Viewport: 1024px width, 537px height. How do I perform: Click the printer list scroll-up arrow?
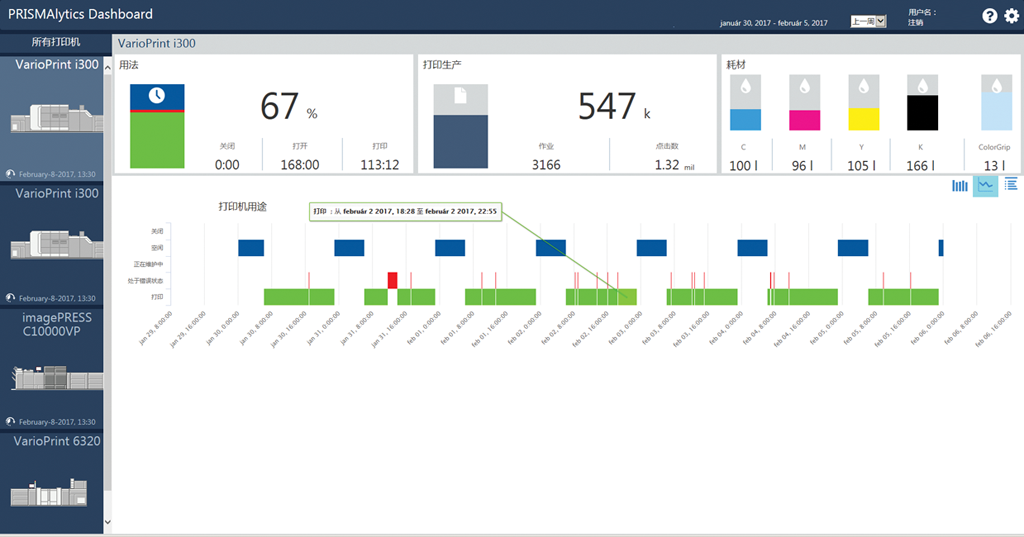tap(108, 67)
